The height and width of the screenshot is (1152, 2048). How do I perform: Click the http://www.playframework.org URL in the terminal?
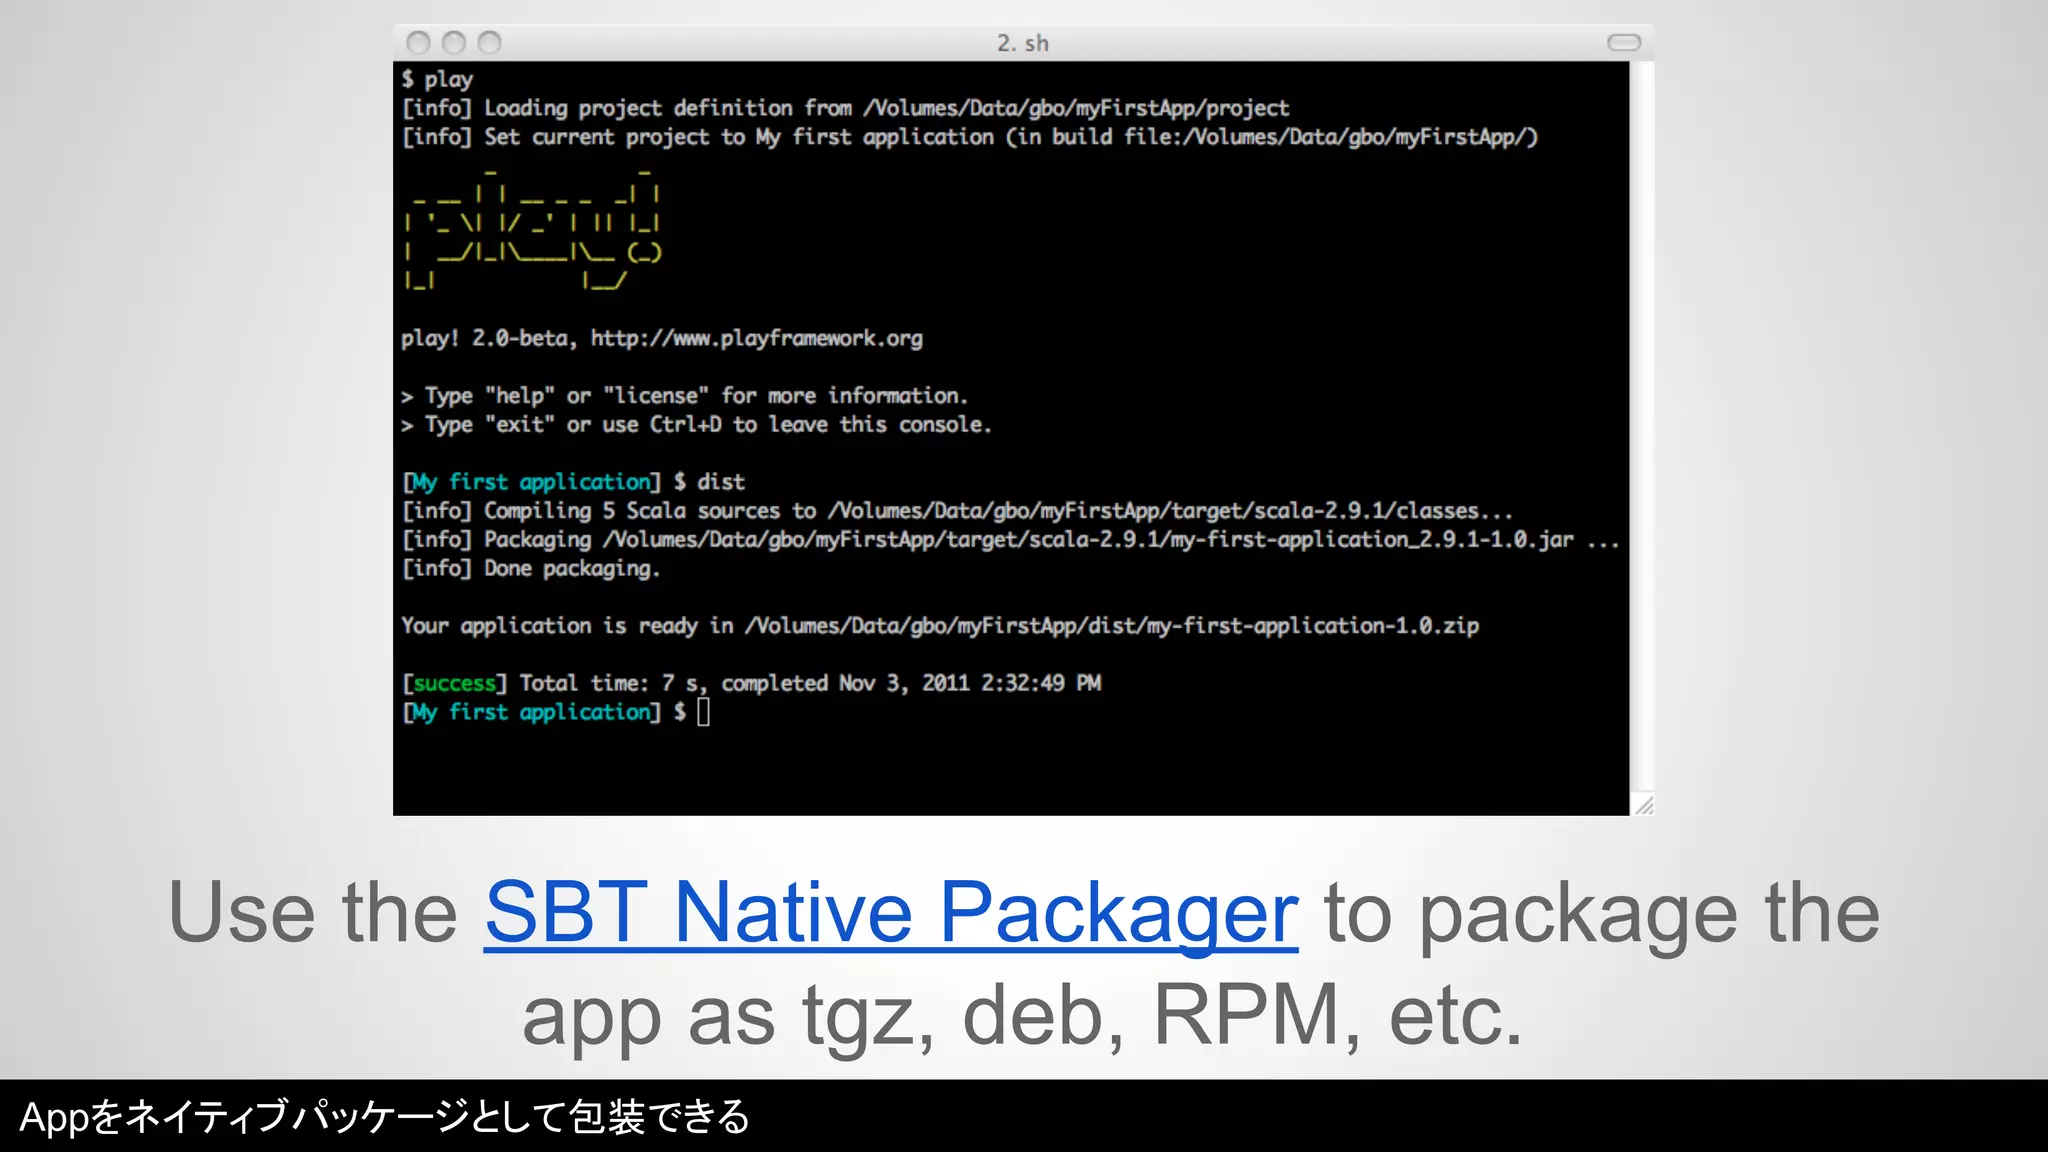[756, 338]
